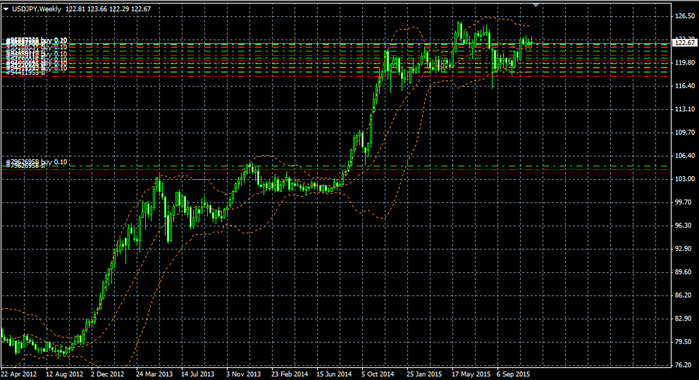Select the #79626958 buy 0.10 order label
This screenshot has width=699, height=380.
[37, 162]
